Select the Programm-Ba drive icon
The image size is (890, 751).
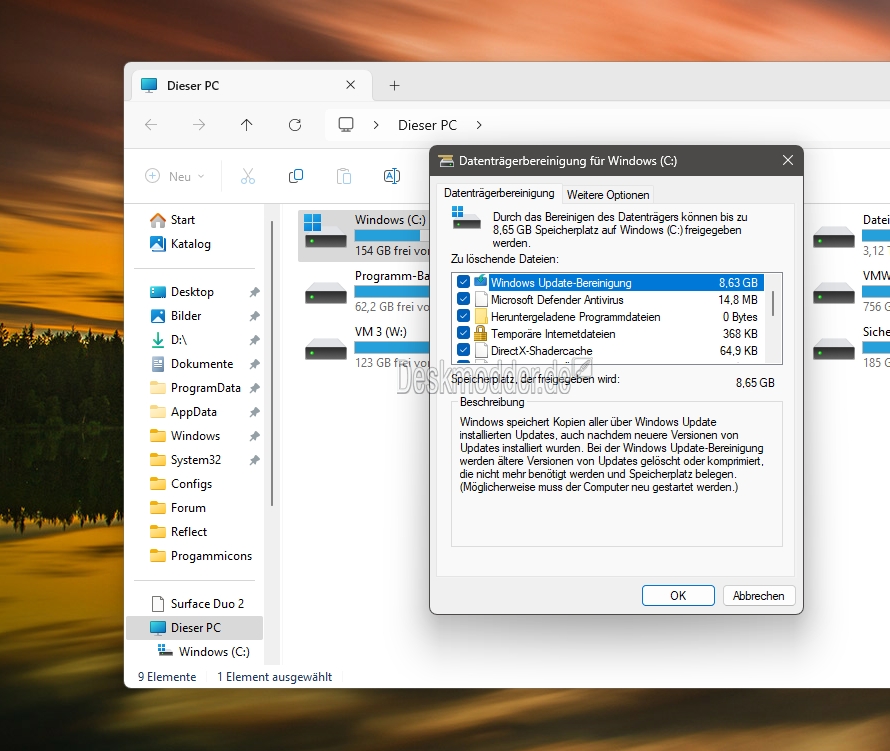pyautogui.click(x=325, y=295)
